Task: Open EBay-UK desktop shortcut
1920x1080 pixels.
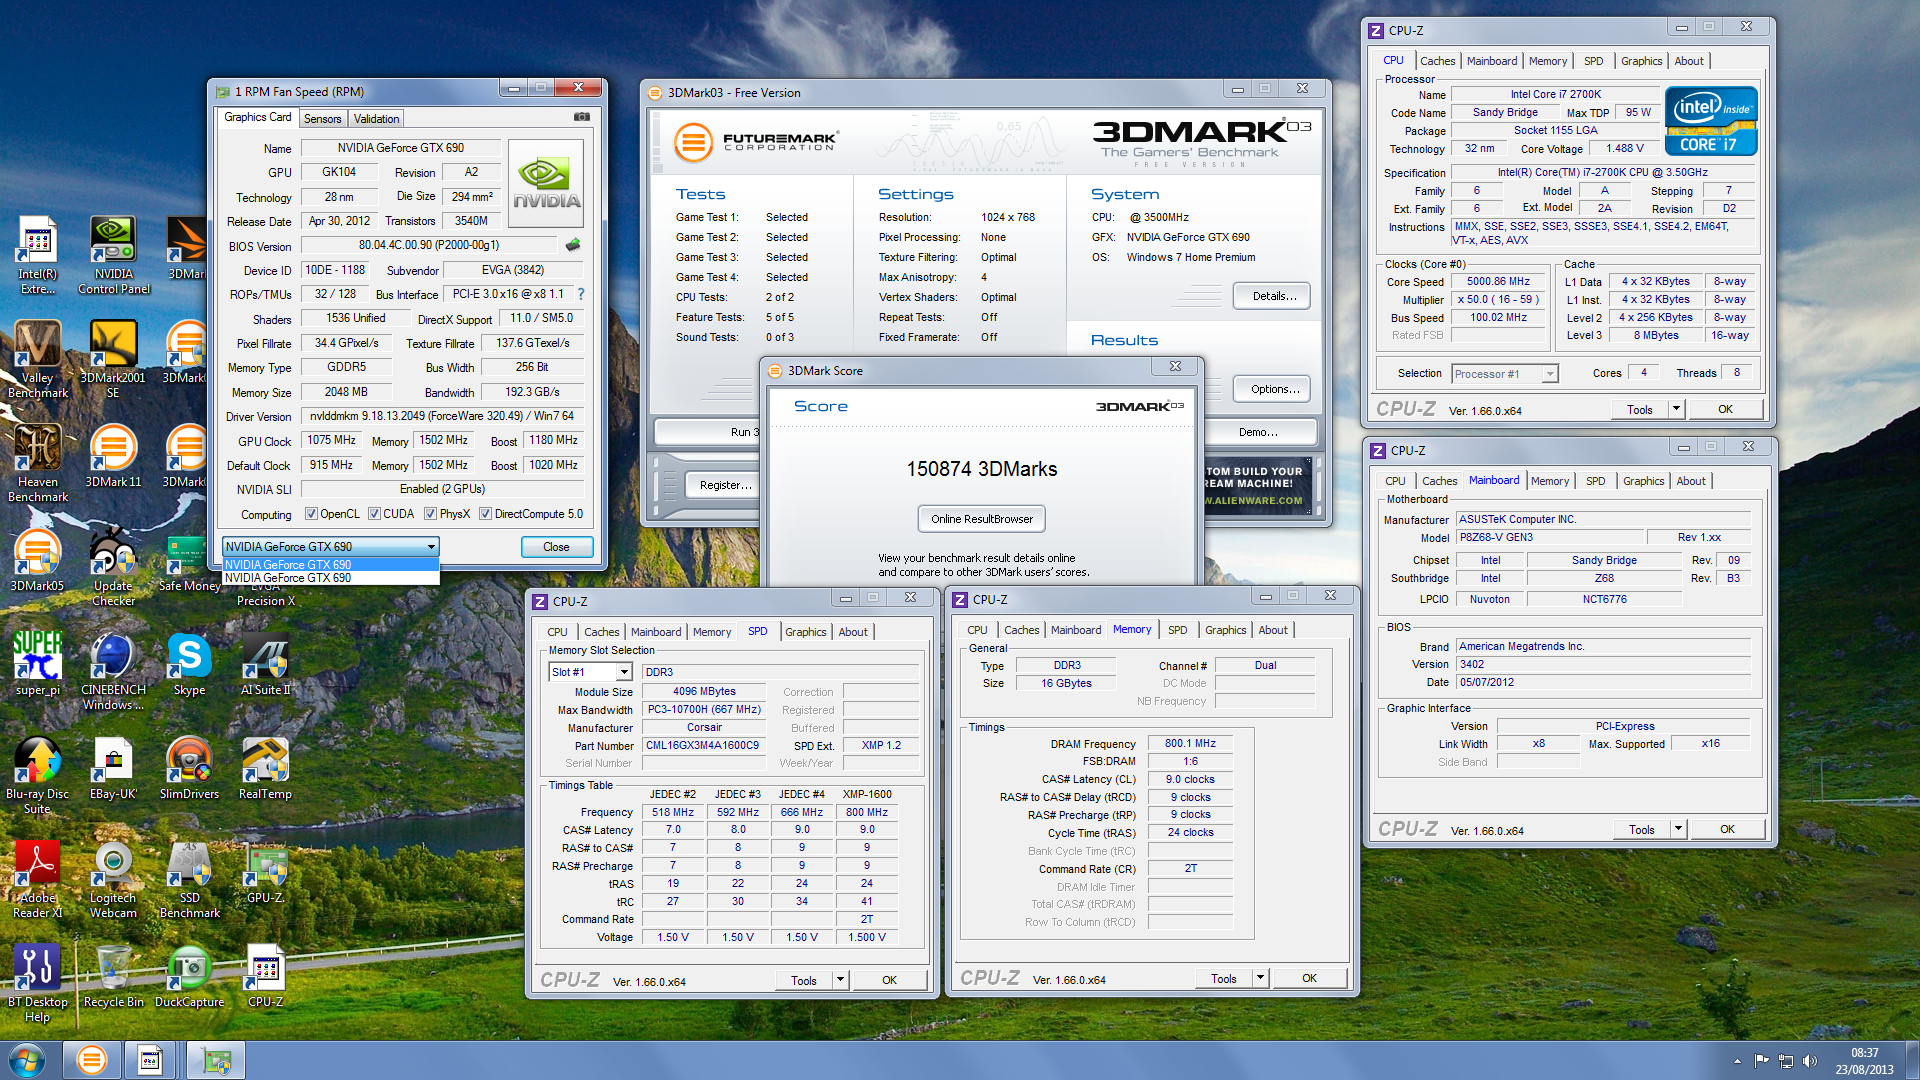Action: tap(113, 767)
